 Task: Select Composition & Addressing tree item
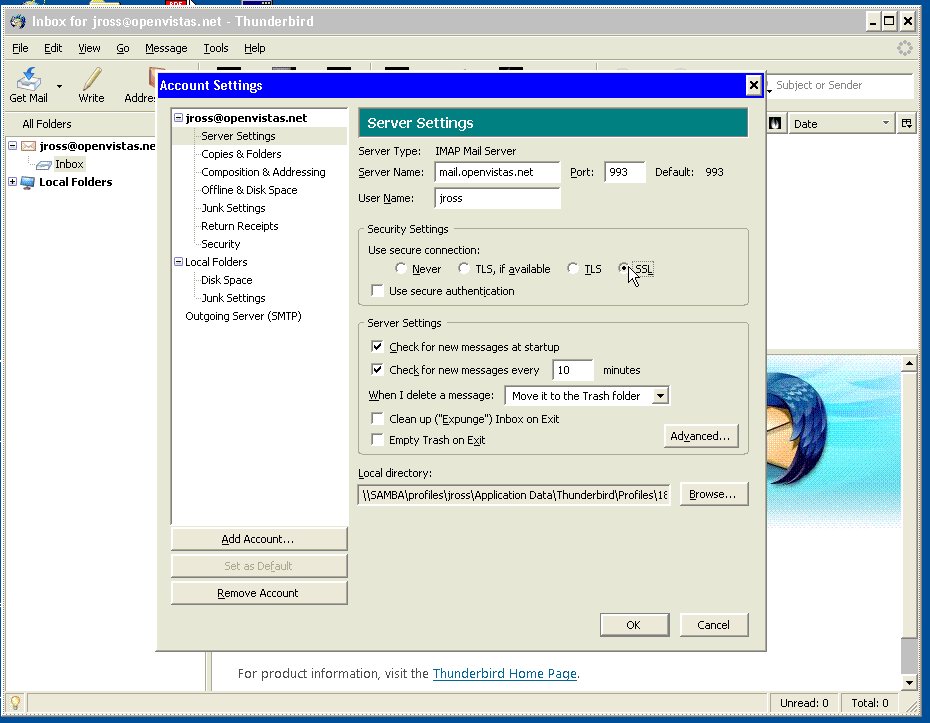[263, 172]
